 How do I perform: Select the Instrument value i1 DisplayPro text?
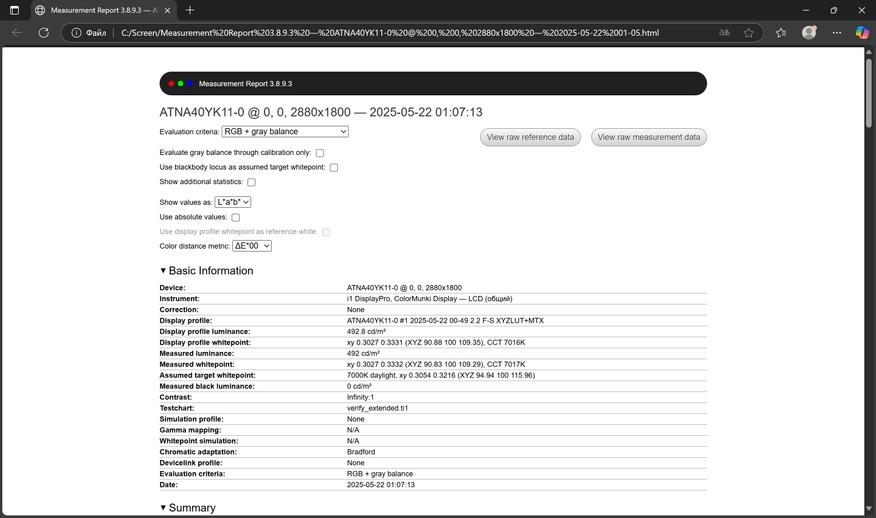point(430,299)
